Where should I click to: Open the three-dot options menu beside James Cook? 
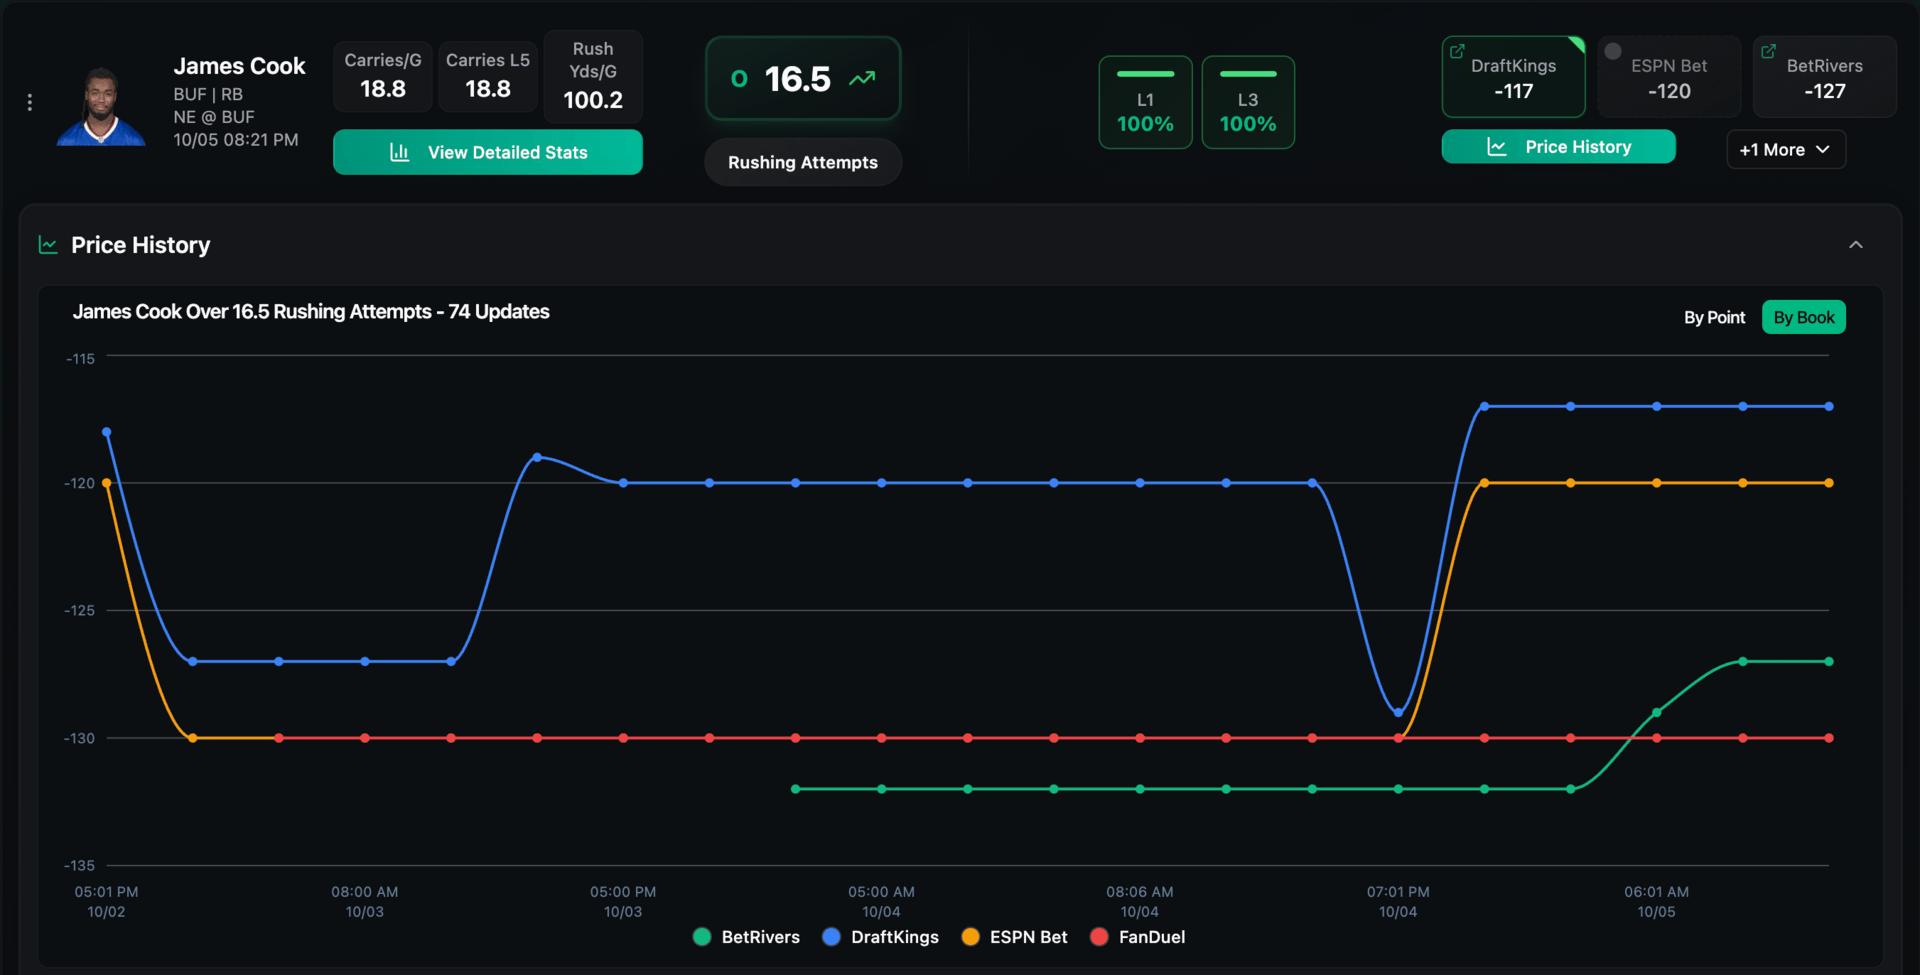(x=30, y=102)
